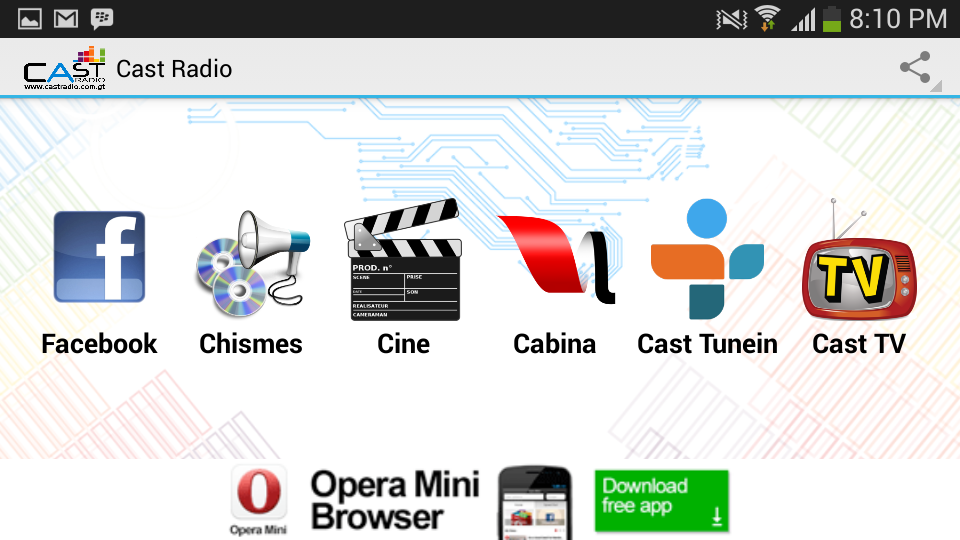Screen dimensions: 960x540
Task: Tap the Cabina label
Action: pos(555,344)
